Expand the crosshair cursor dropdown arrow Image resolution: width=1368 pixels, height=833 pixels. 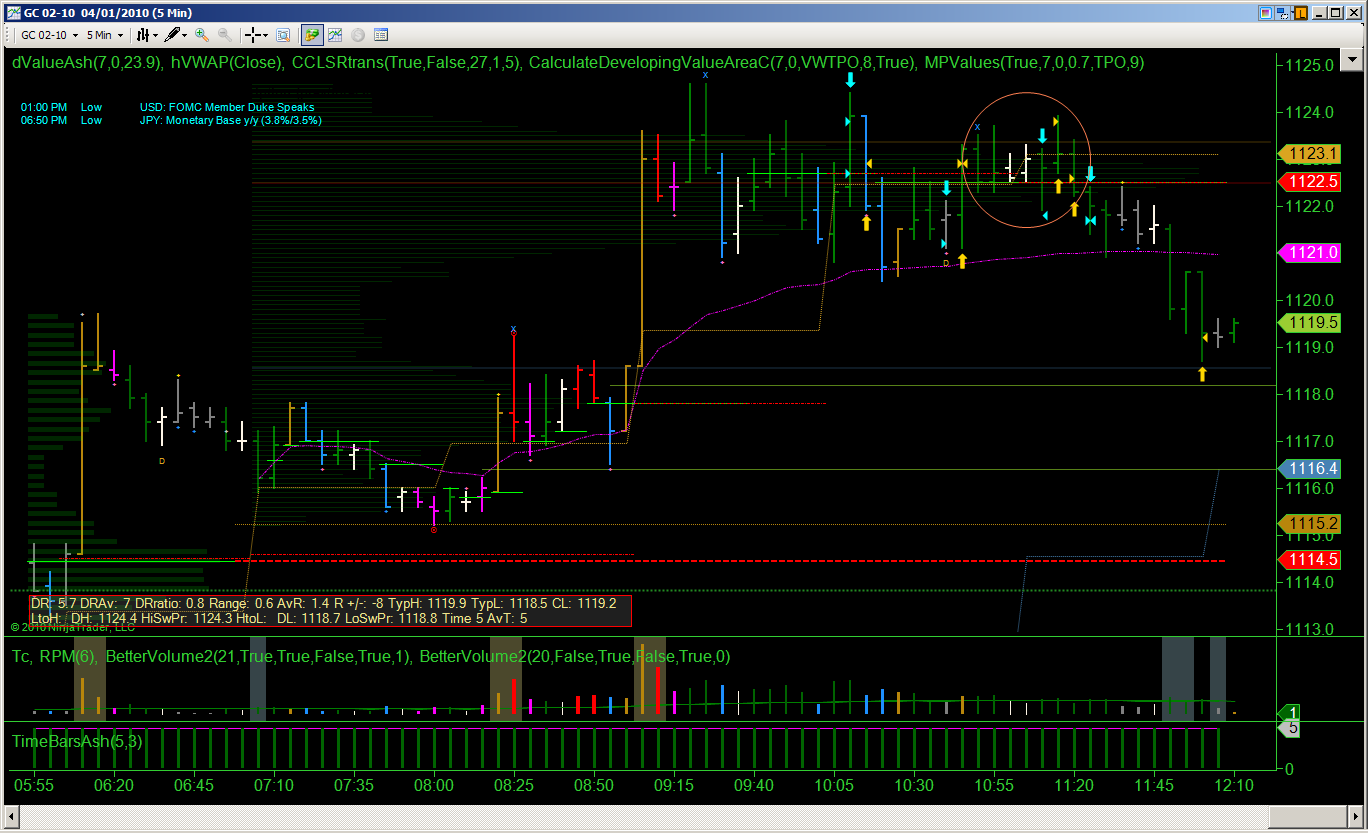pyautogui.click(x=266, y=35)
